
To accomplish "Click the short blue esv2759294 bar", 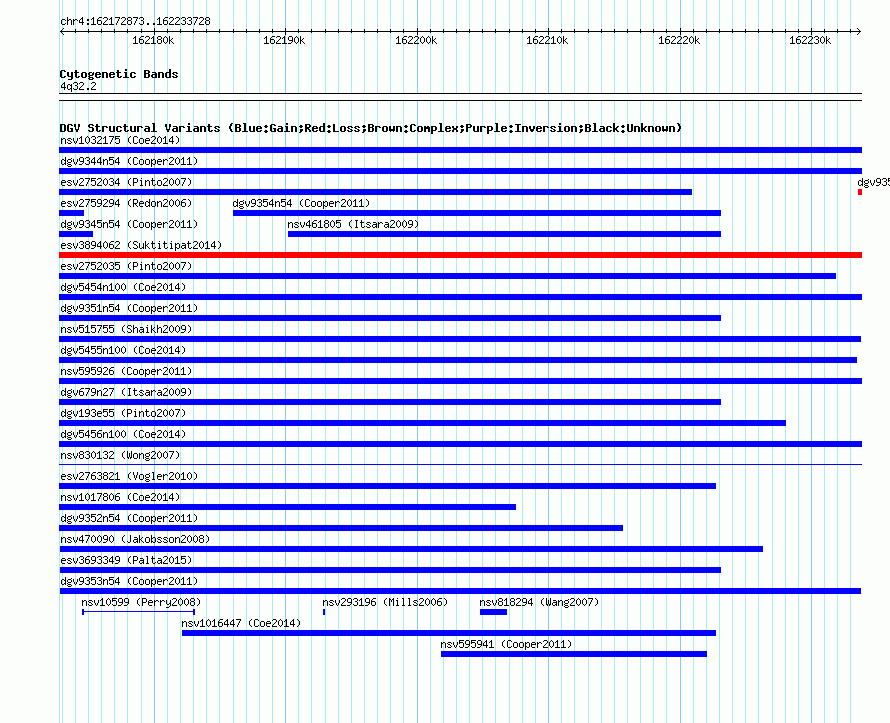I will [72, 213].
